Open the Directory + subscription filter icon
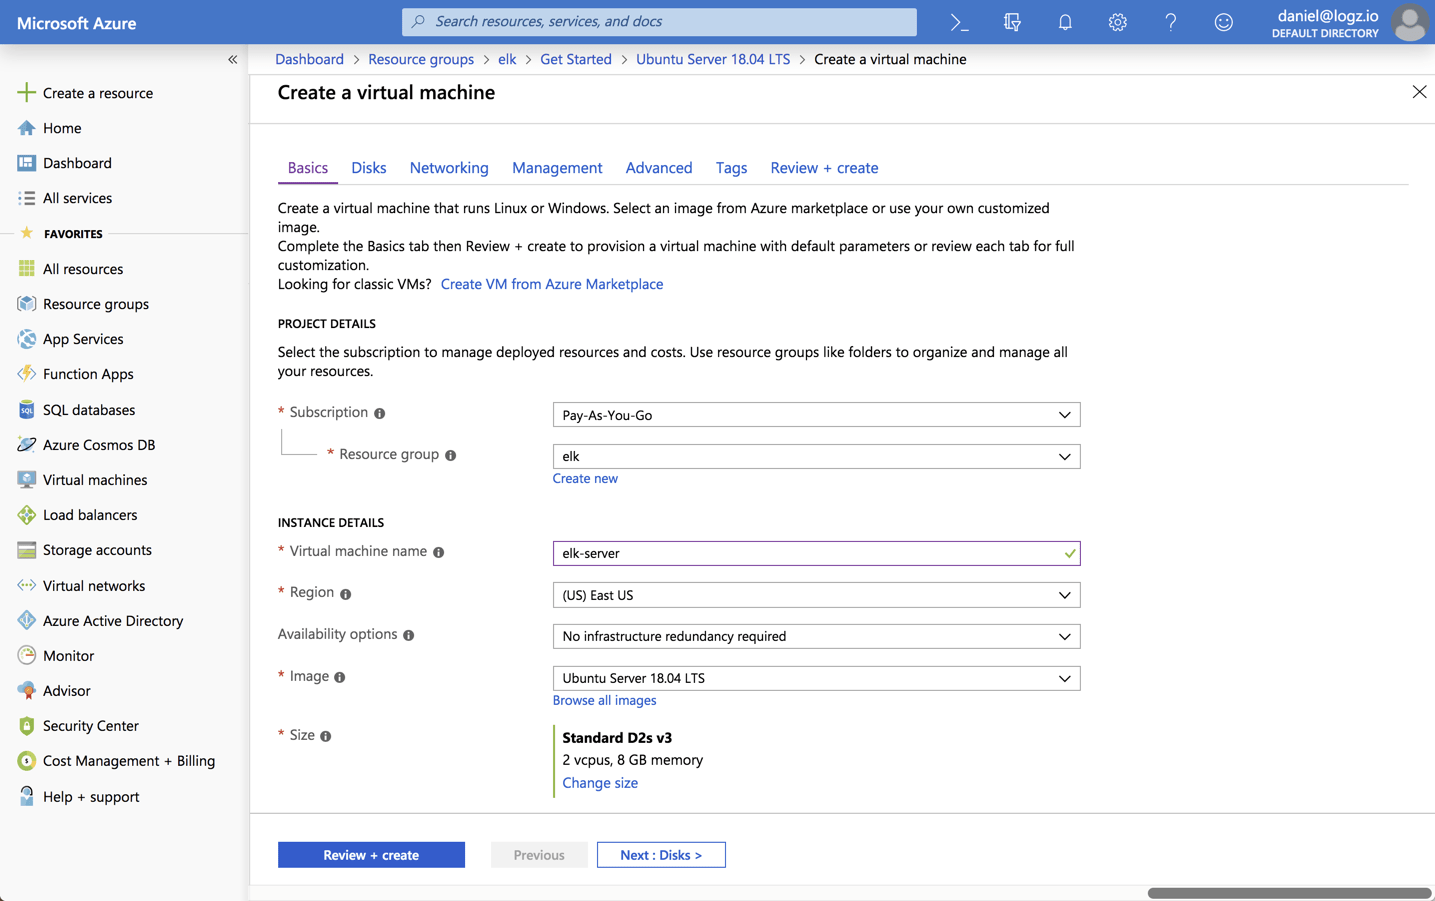The image size is (1435, 901). (1012, 22)
